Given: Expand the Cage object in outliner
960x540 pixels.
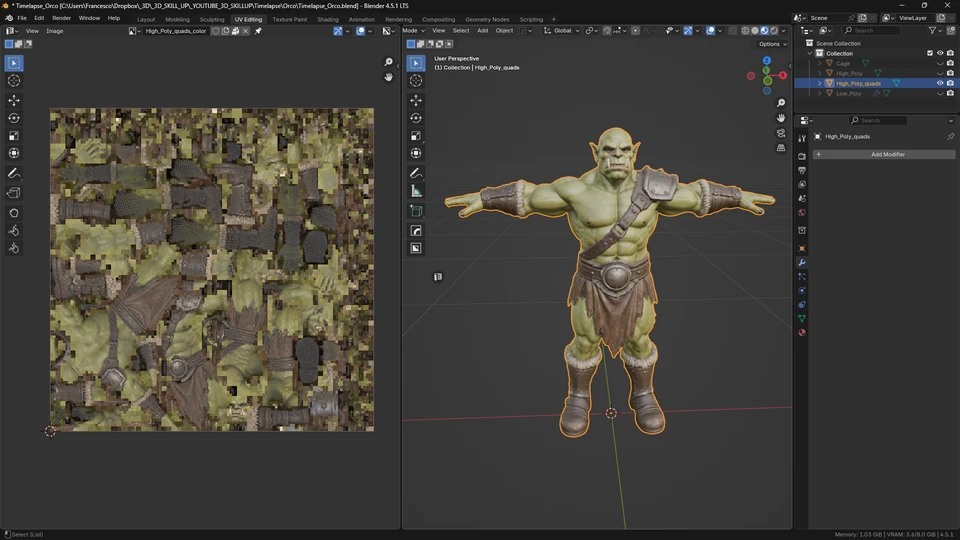Looking at the screenshot, I should [x=820, y=63].
